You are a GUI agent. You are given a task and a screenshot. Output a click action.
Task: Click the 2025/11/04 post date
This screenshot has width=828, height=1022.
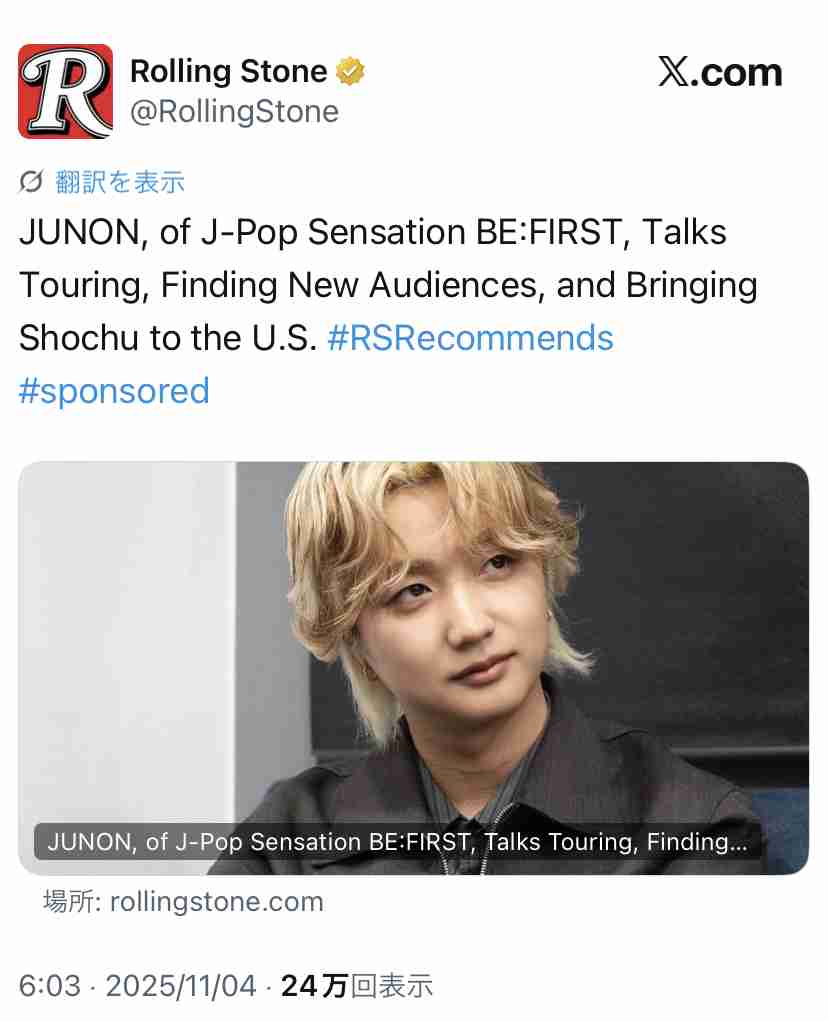point(181,986)
